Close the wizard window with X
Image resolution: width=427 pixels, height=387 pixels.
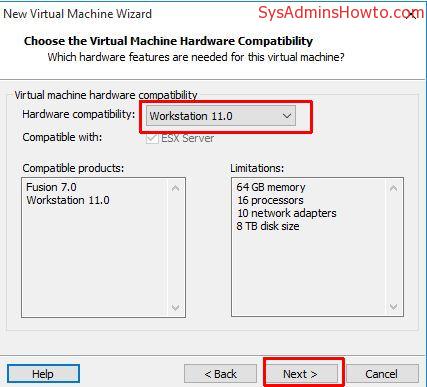point(412,14)
